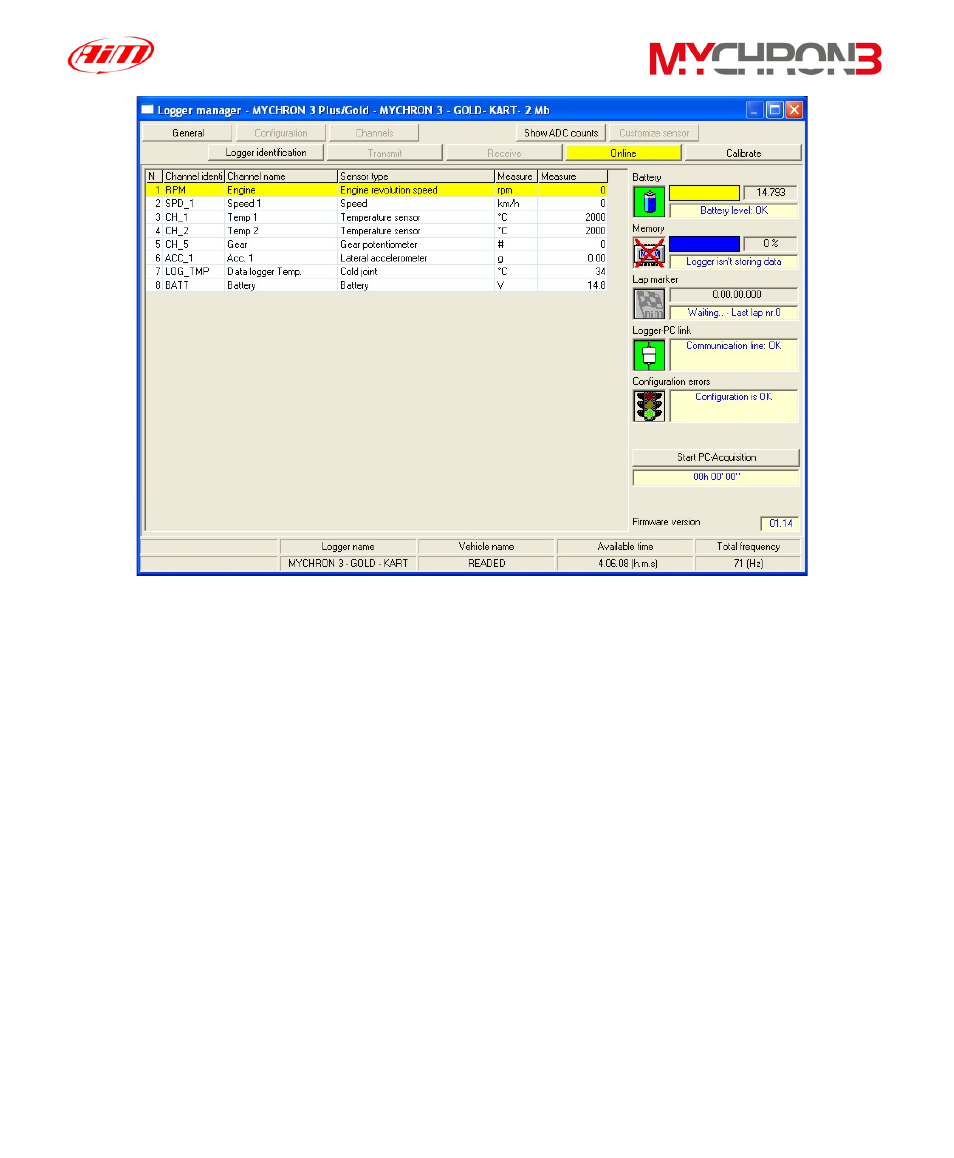Minimize the Logger manager window
954x1158 pixels.
click(x=754, y=110)
